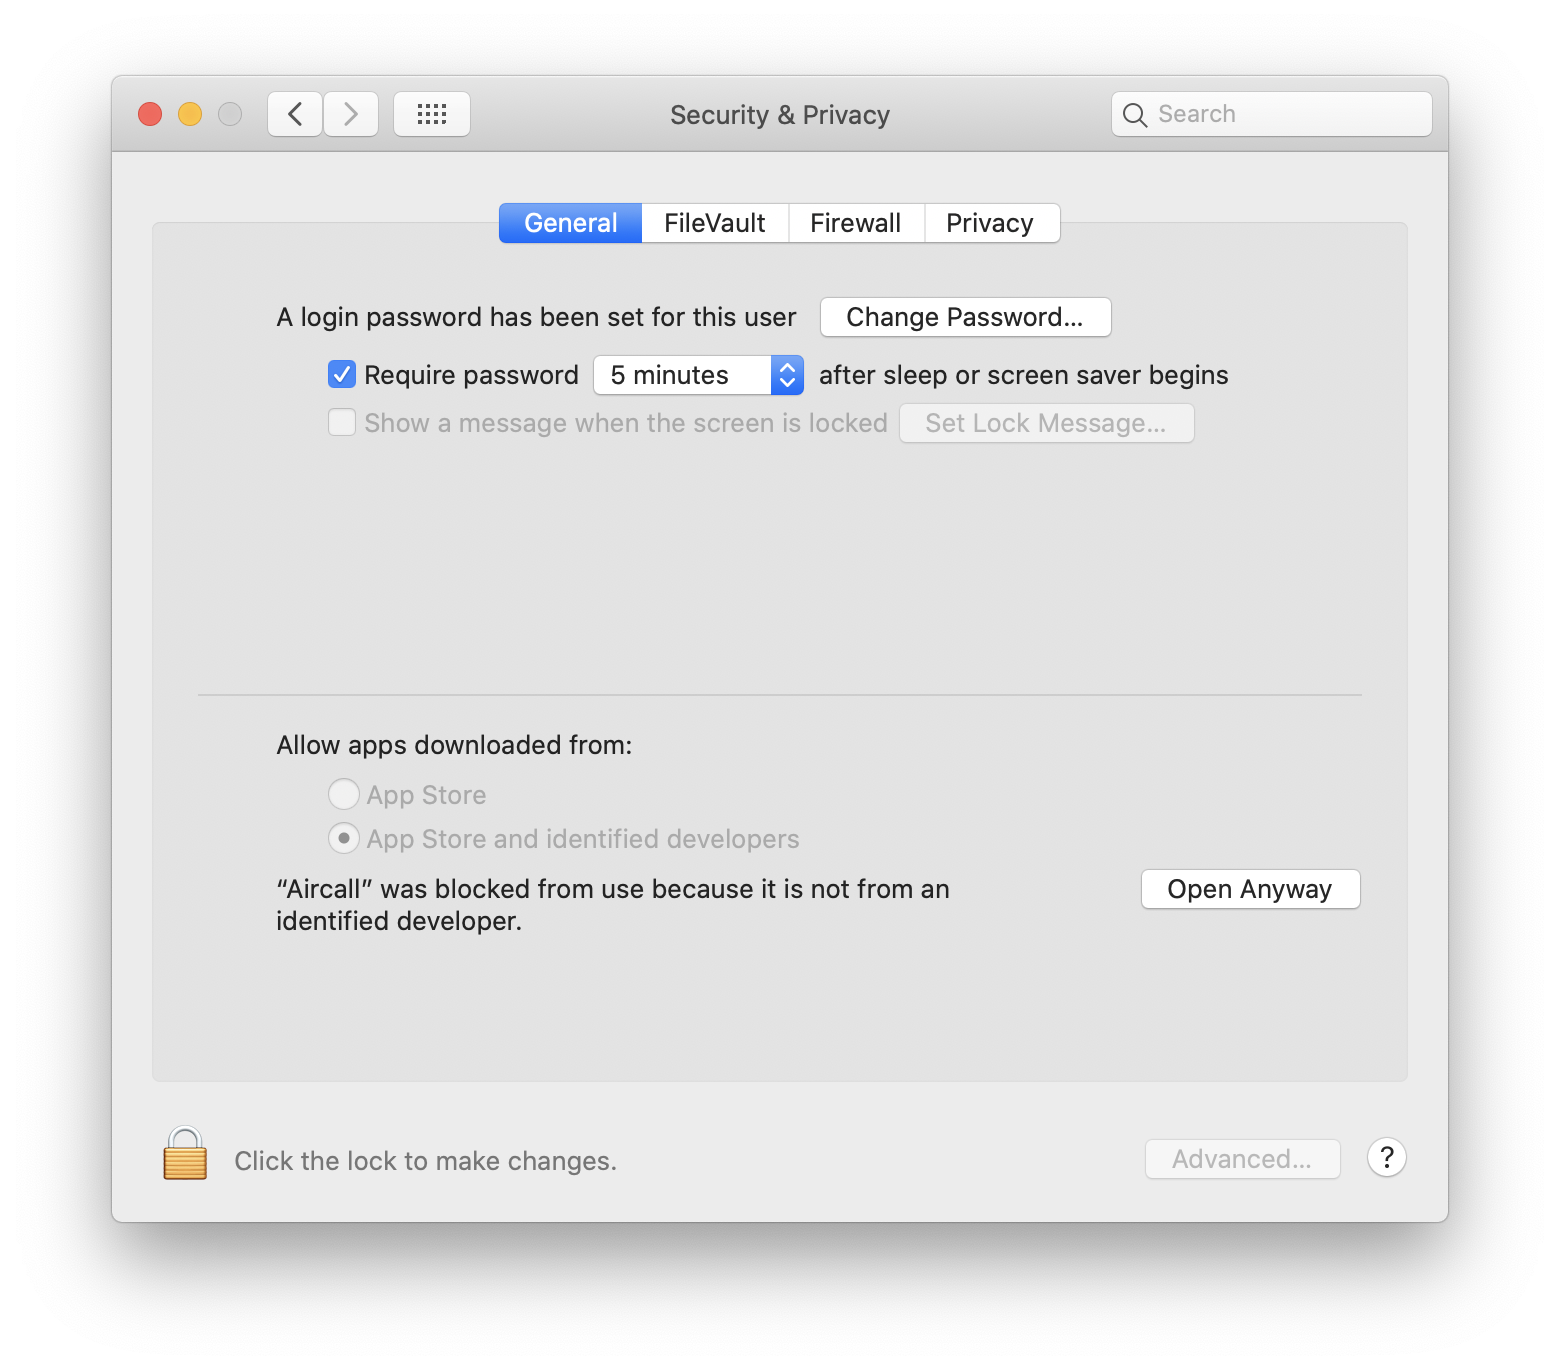Go forward with the right chevron button
Image resolution: width=1560 pixels, height=1370 pixels.
tap(351, 114)
